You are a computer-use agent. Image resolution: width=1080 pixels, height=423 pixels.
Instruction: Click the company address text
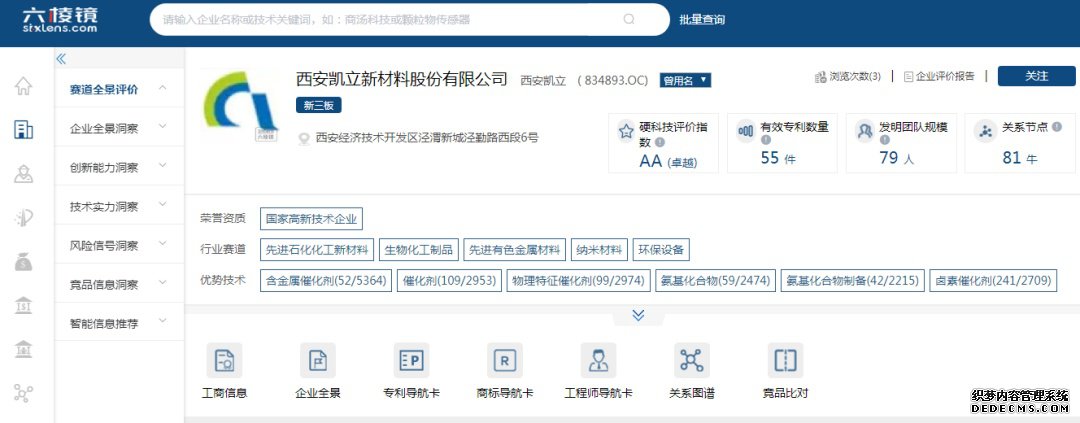point(427,138)
